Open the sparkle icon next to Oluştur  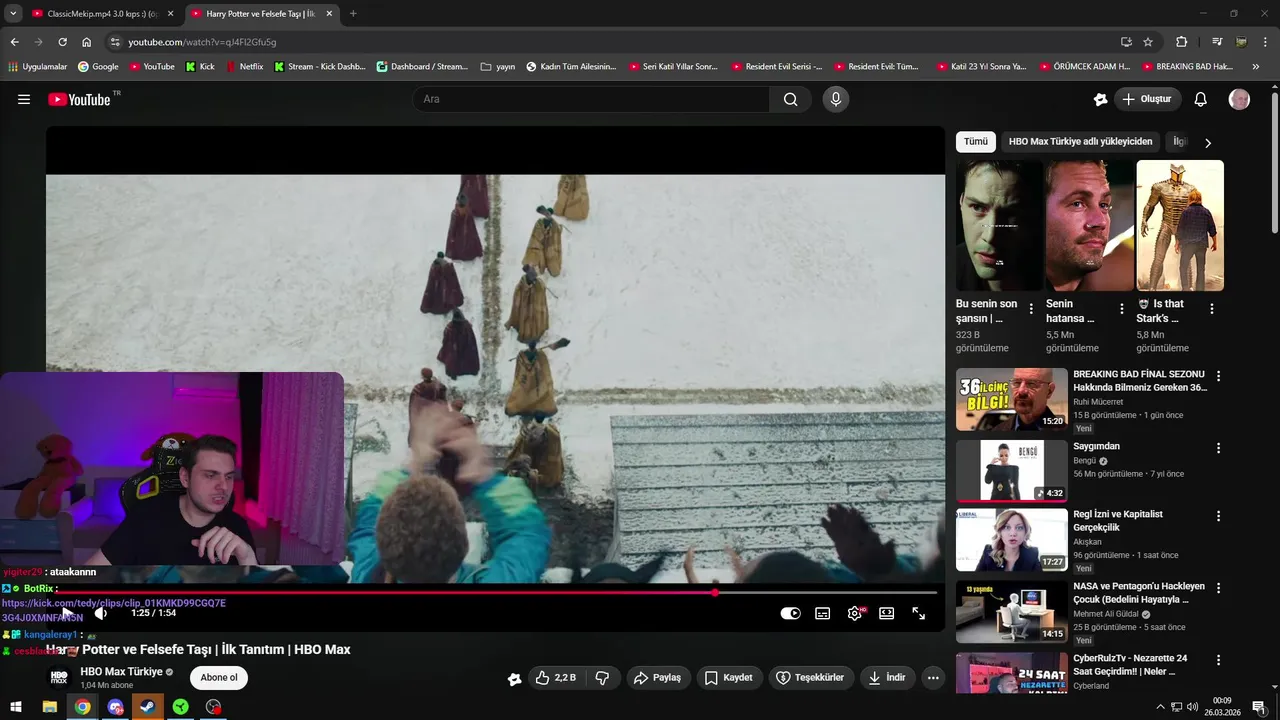1101,99
